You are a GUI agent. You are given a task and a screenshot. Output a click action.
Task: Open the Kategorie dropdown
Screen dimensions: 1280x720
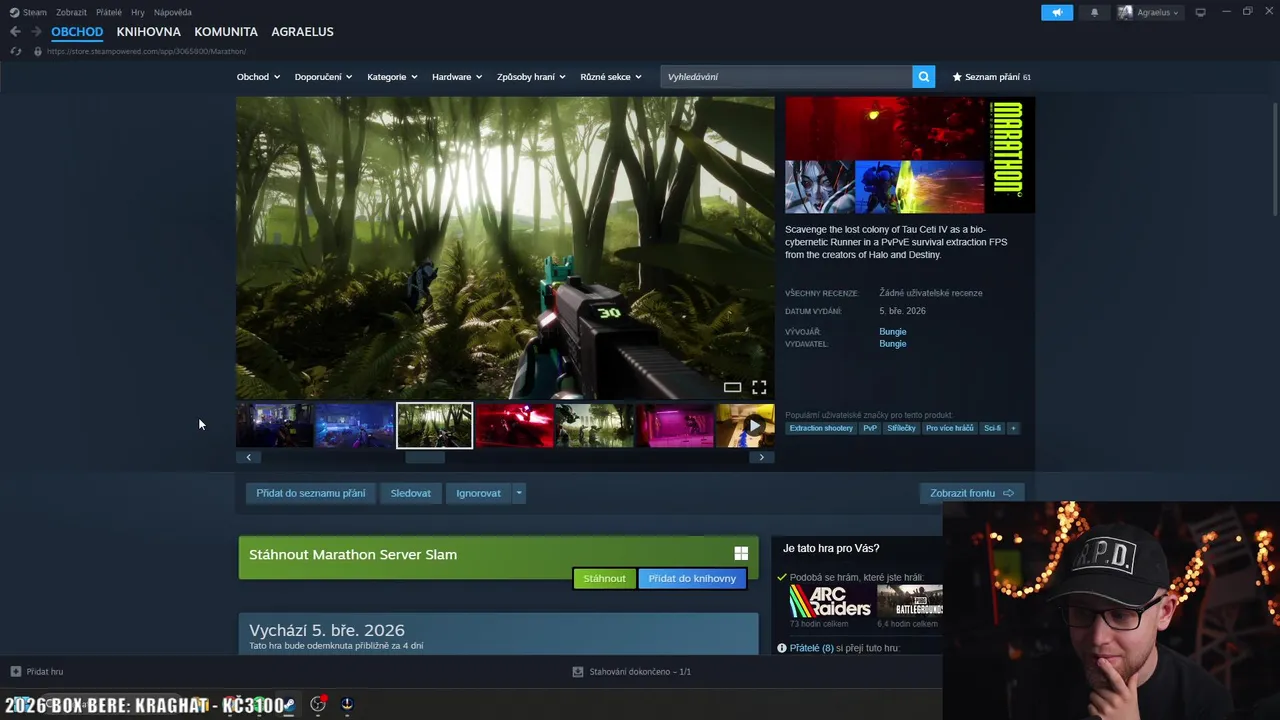pyautogui.click(x=392, y=77)
